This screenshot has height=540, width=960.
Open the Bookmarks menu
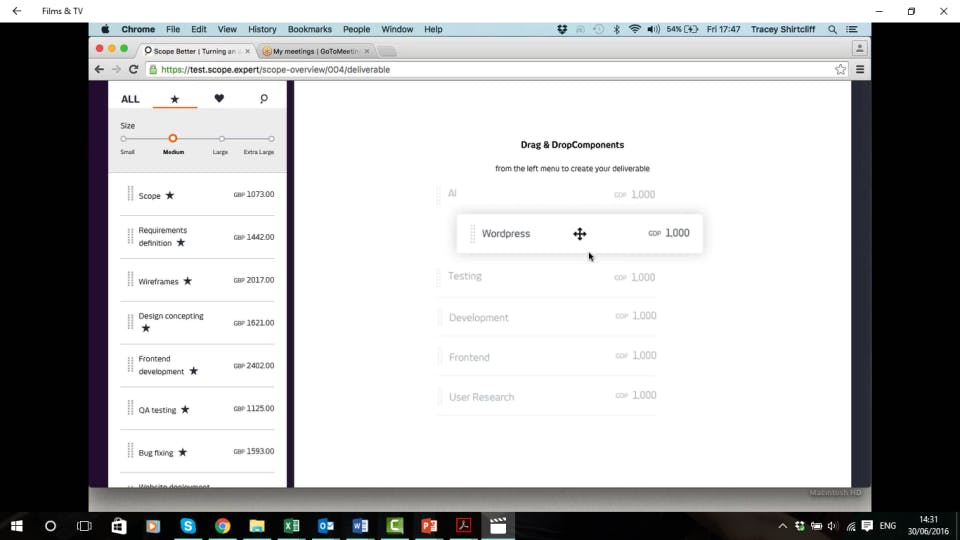[x=310, y=29]
